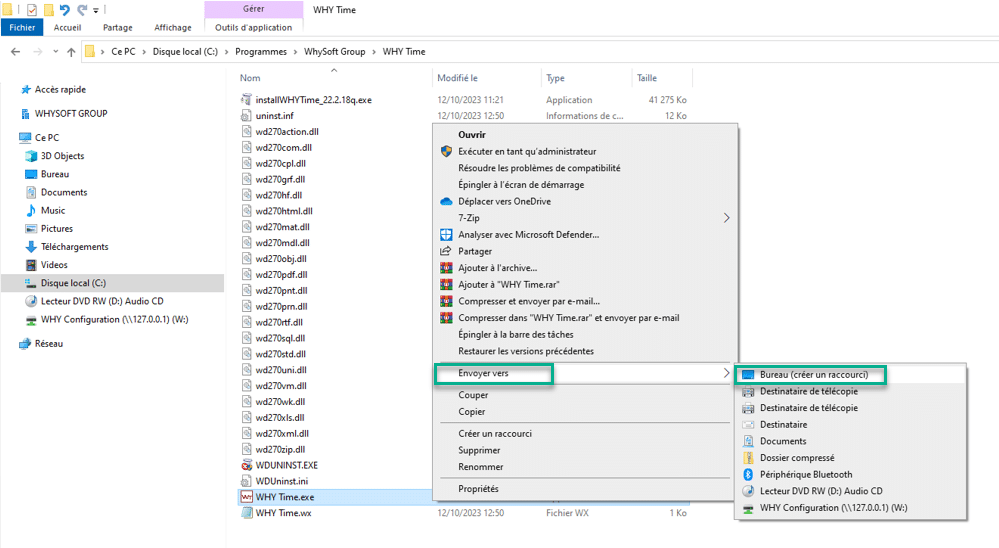Image resolution: width=999 pixels, height=548 pixels.
Task: Choose Partager in the context menu
Action: (x=475, y=251)
